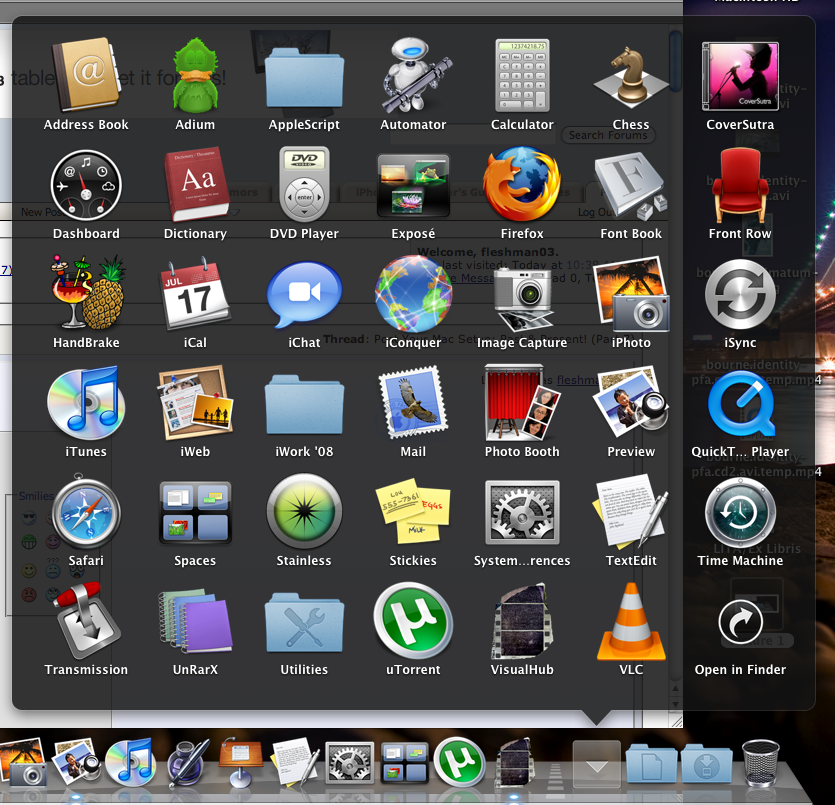Open Preview from the Dock
Viewport: 835px width, 805px height.
[x=77, y=762]
